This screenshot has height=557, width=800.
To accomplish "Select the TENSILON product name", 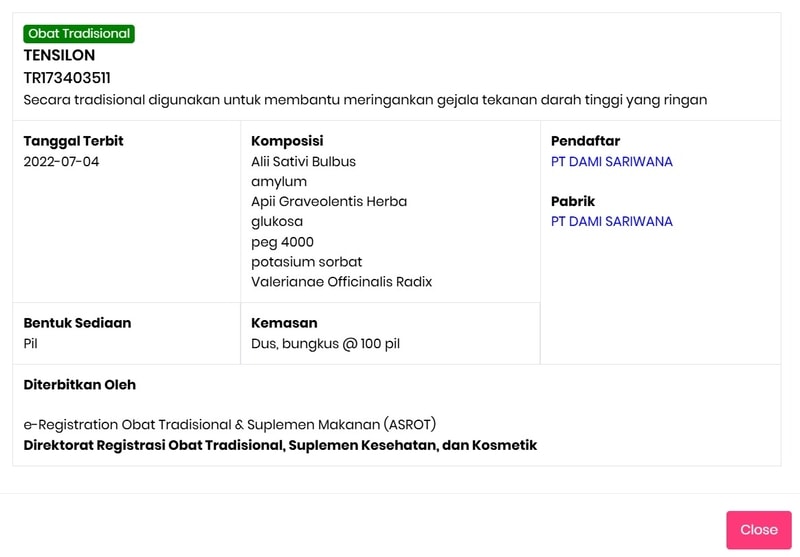I will point(59,56).
